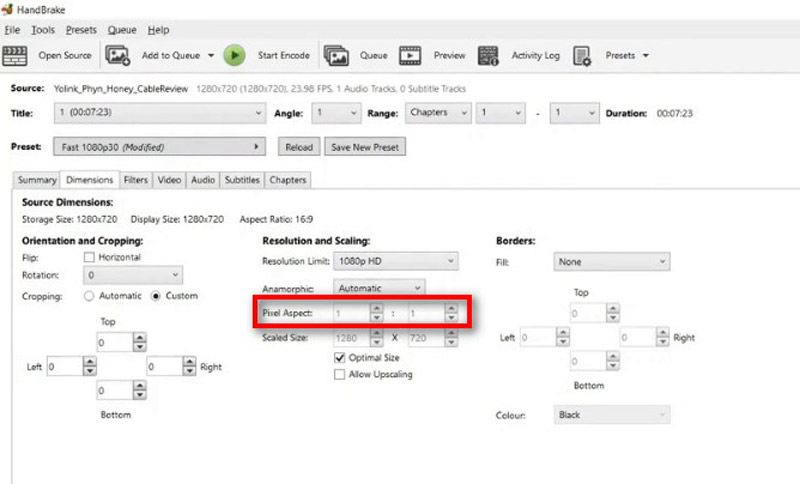Open the Anamorphic Automatic dropdown
The image size is (800, 484).
pos(379,288)
